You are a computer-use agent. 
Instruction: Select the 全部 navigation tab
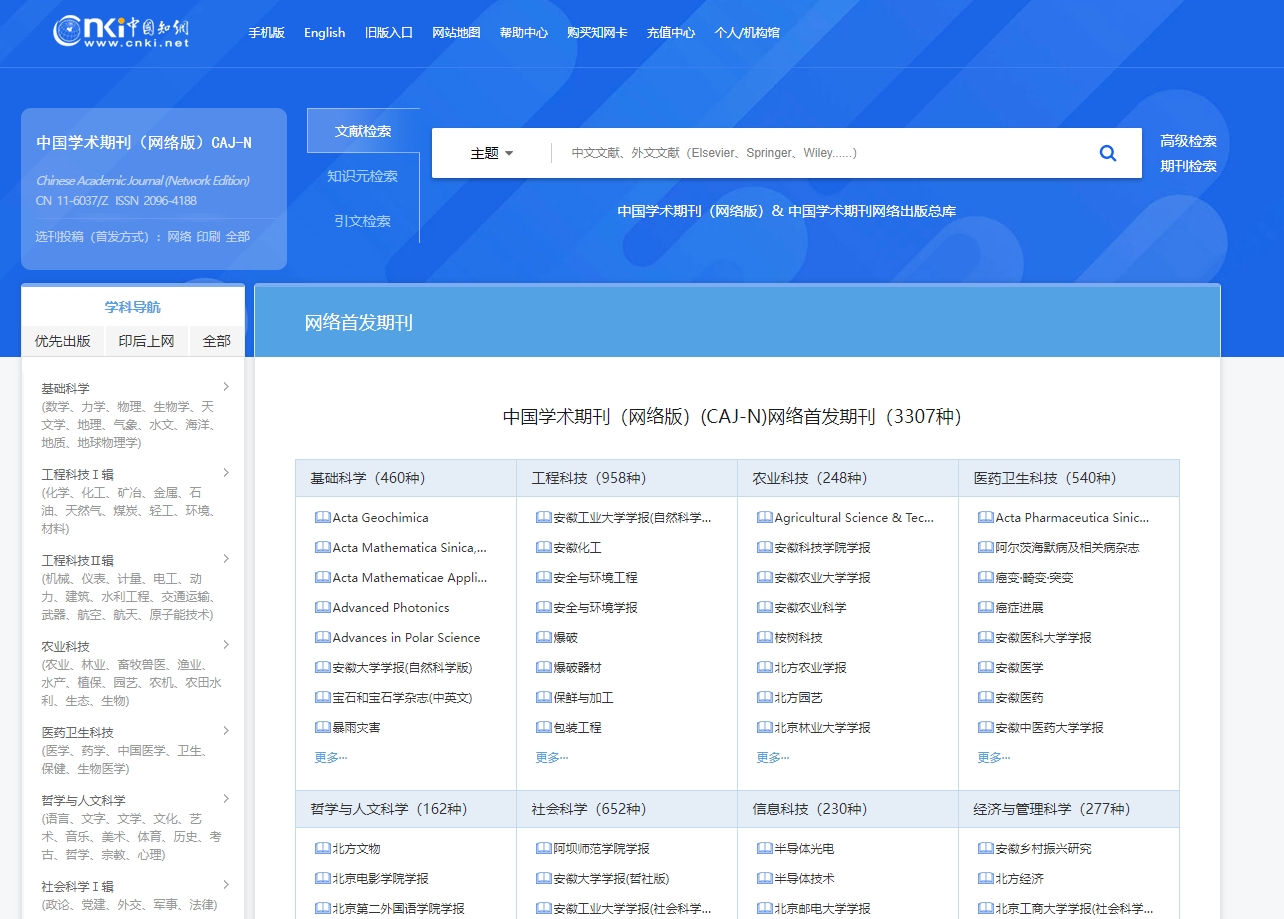(217, 341)
